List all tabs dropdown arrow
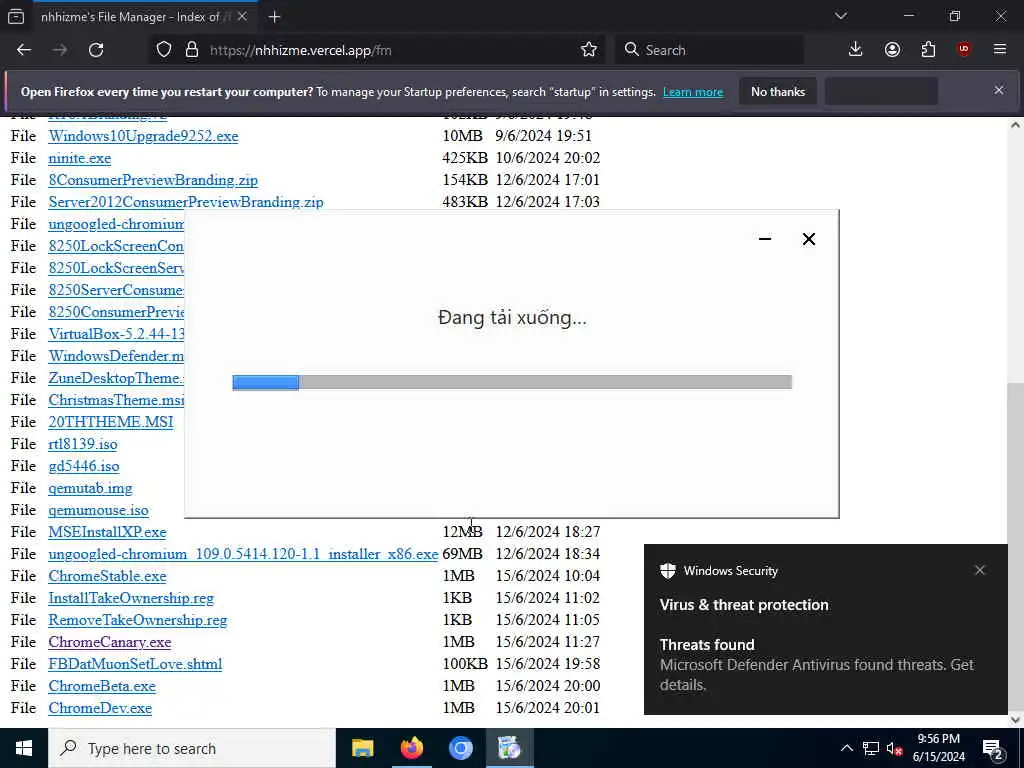The width and height of the screenshot is (1024, 768). 841,16
